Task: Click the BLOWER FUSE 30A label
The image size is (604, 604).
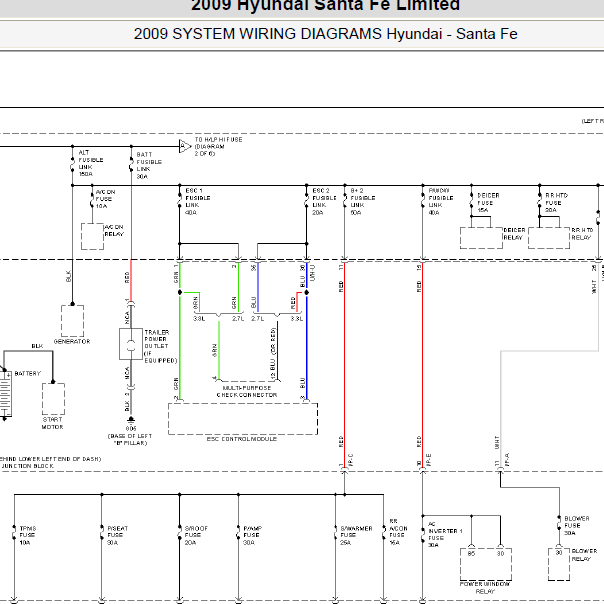Action: point(577,526)
